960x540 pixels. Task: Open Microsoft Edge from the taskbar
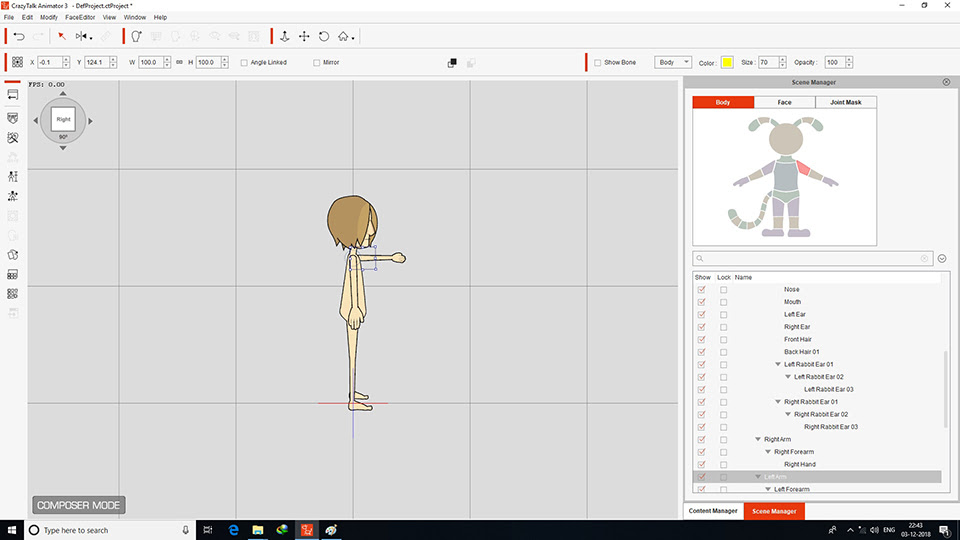pos(233,530)
